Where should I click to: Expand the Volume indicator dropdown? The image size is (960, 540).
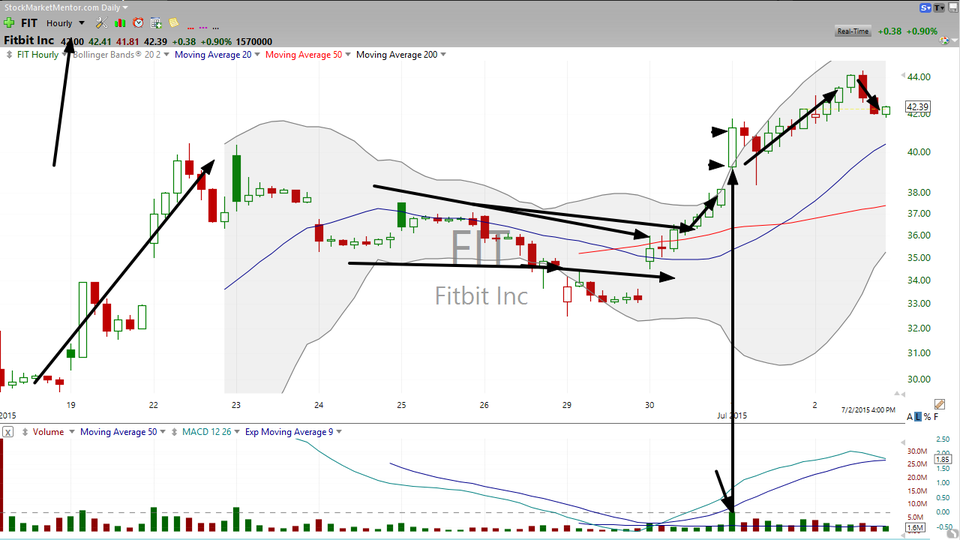[x=72, y=432]
